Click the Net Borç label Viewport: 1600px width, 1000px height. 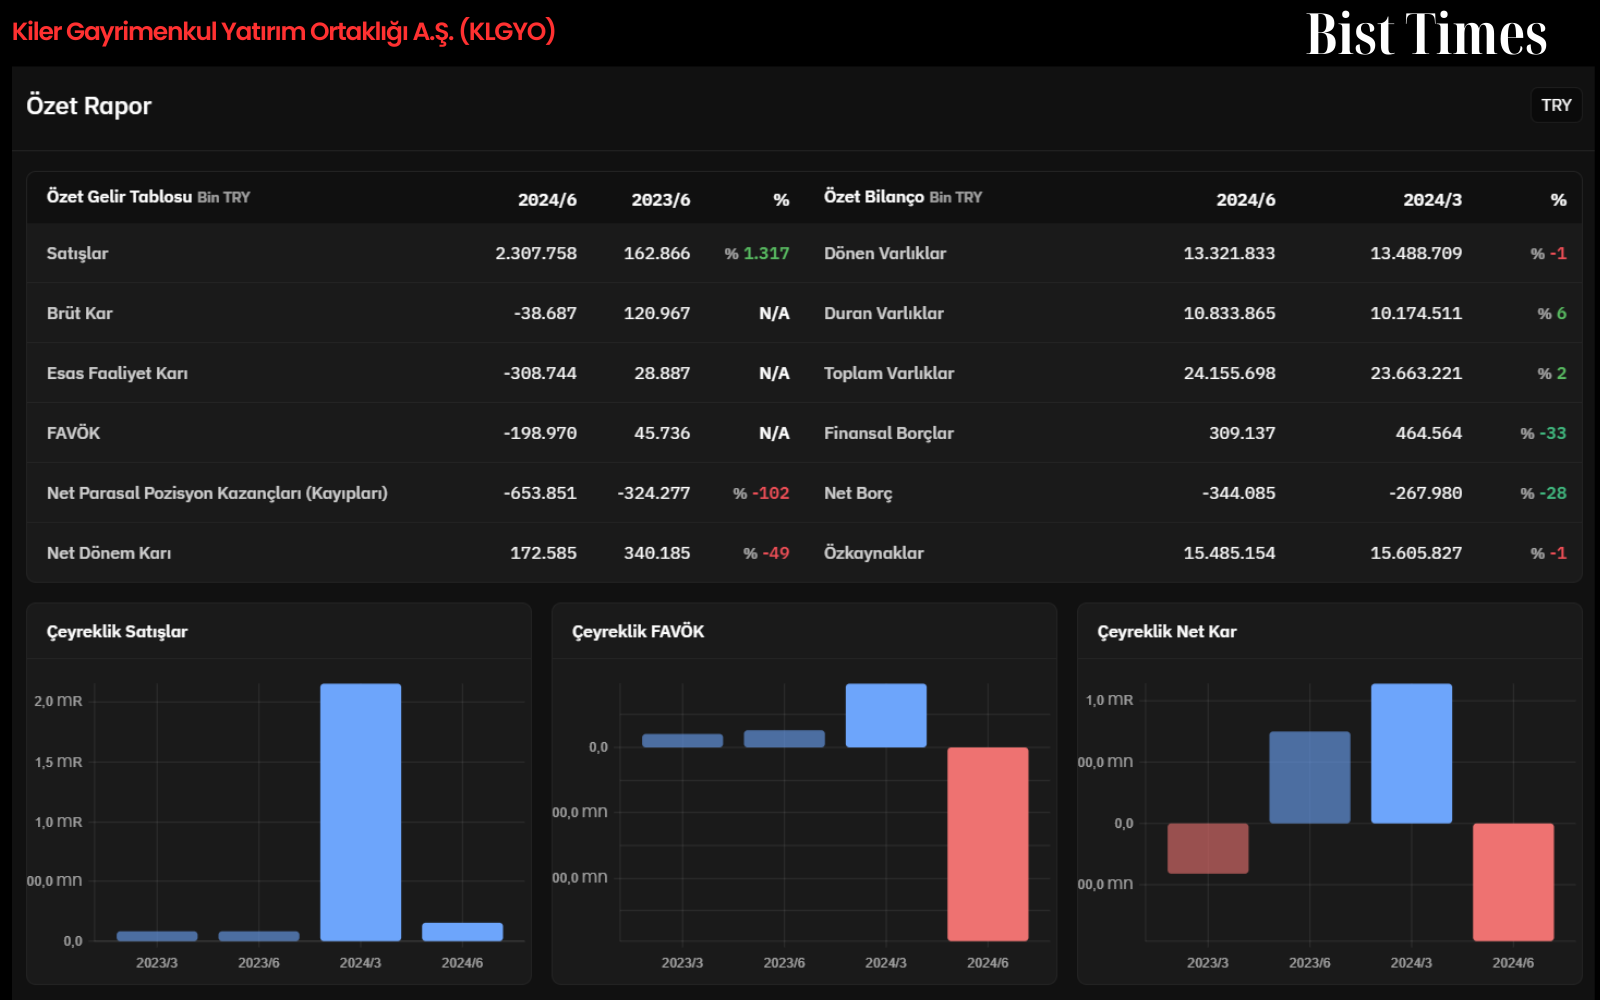858,493
